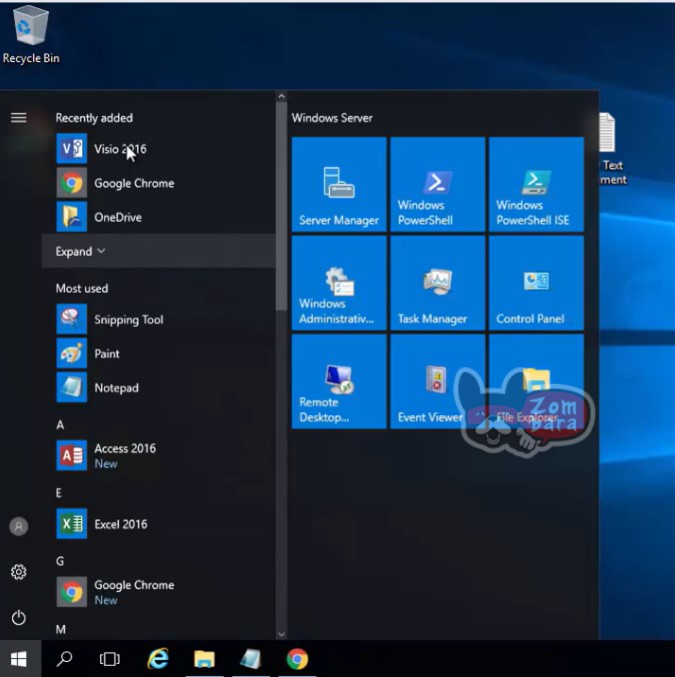This screenshot has width=675, height=677.
Task: Open taskbar Search magnifier
Action: (x=65, y=659)
